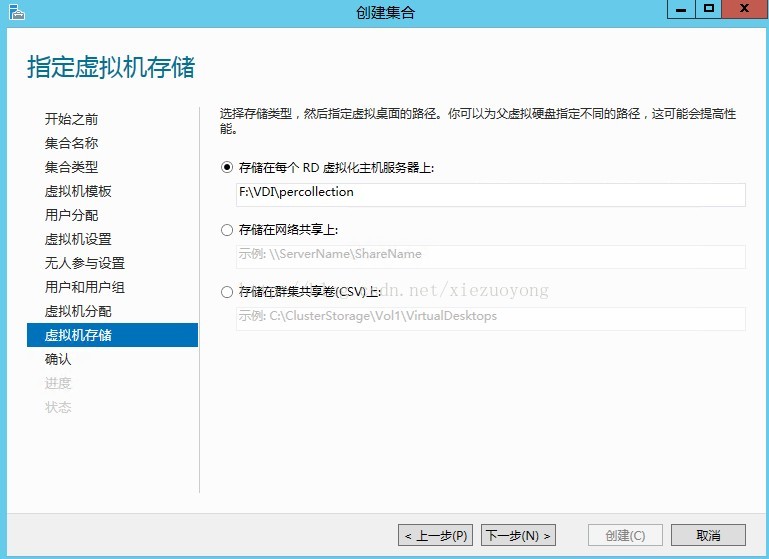The height and width of the screenshot is (559, 769).
Task: Click the greyed-out 创建(C) button
Action: coord(625,535)
